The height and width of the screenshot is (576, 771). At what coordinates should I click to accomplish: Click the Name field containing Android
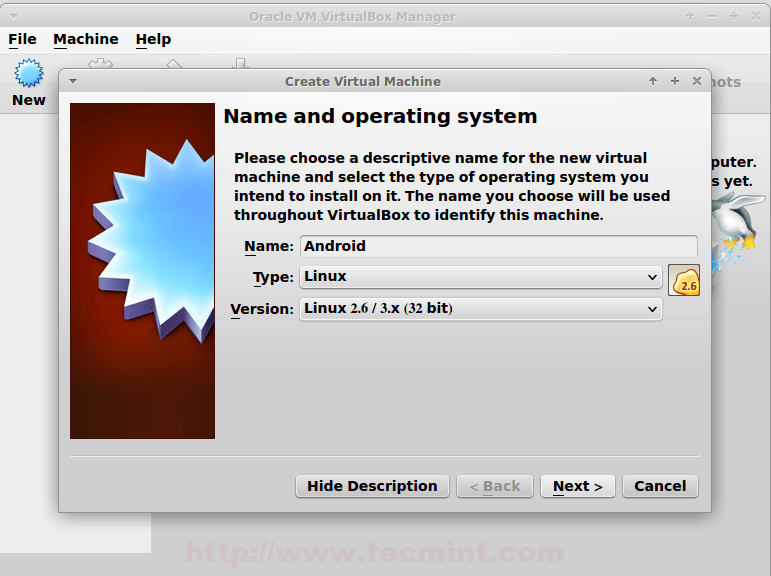(499, 246)
